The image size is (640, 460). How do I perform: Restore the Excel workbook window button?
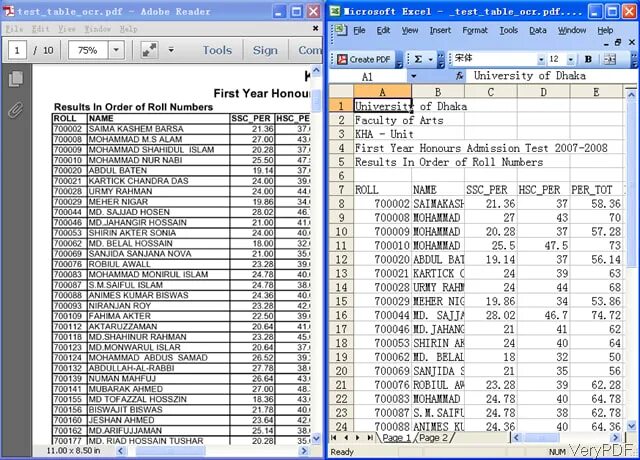pyautogui.click(x=618, y=42)
